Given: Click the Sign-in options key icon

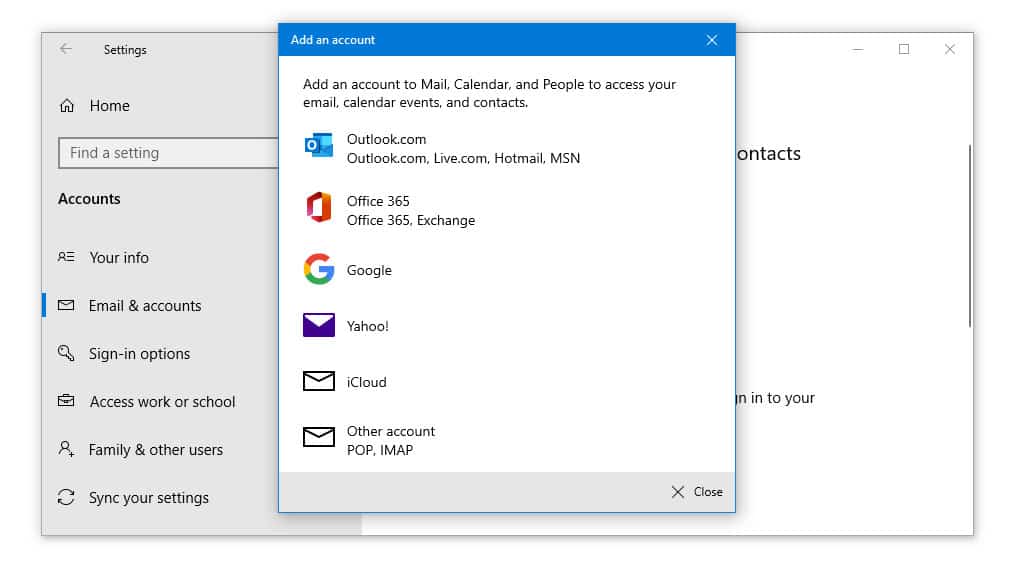Looking at the screenshot, I should tap(66, 353).
